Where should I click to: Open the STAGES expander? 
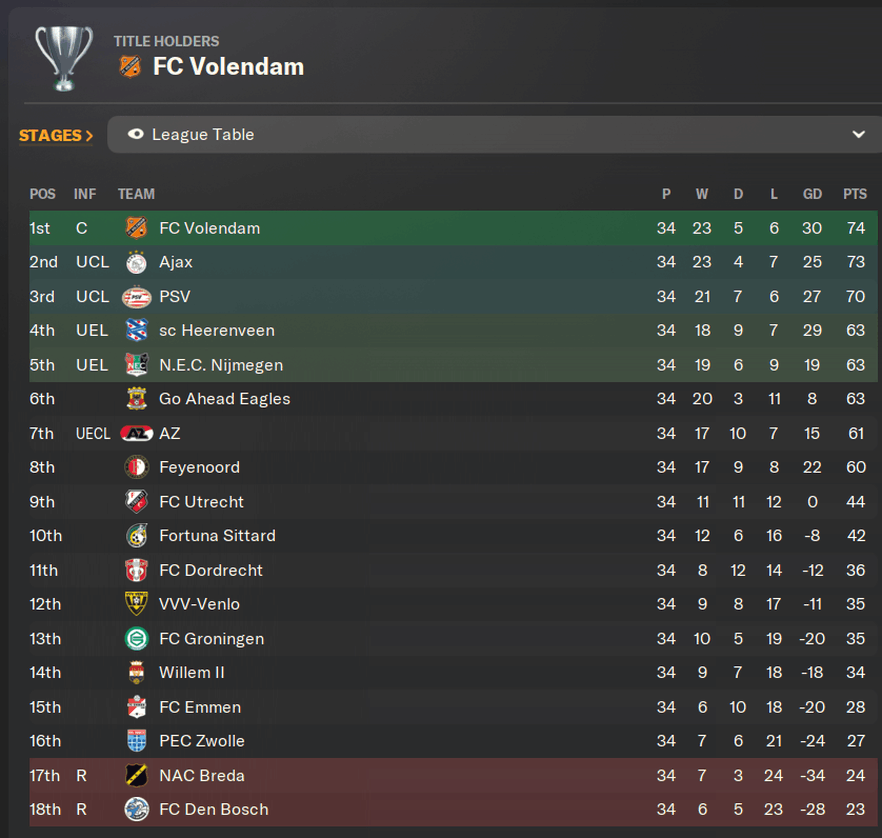[x=56, y=136]
